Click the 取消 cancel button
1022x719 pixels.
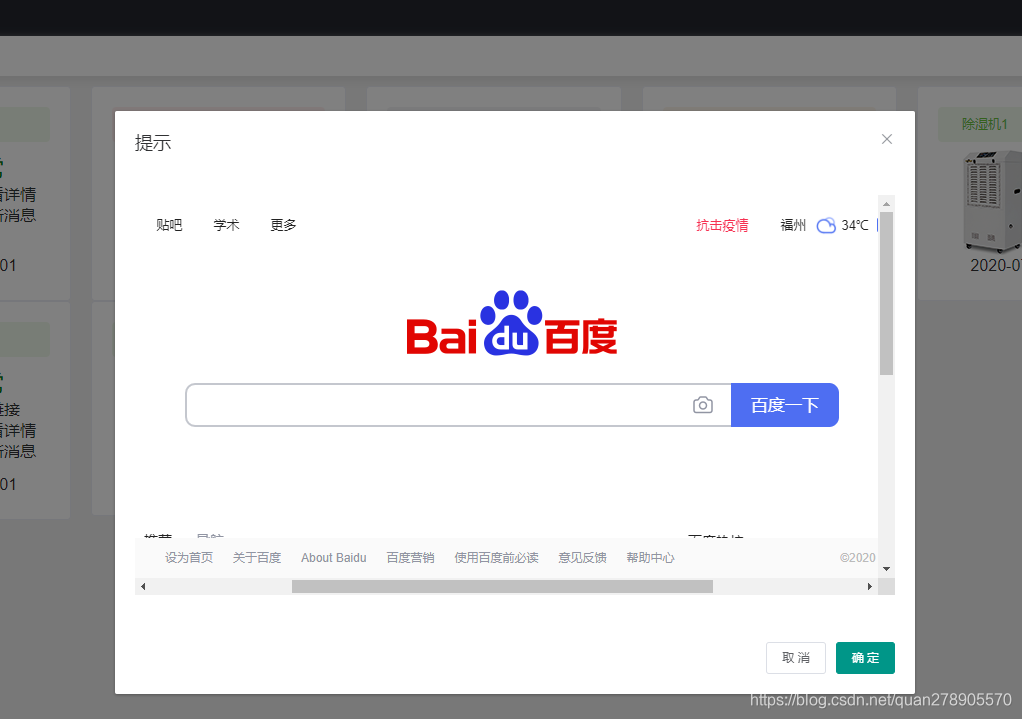point(796,658)
